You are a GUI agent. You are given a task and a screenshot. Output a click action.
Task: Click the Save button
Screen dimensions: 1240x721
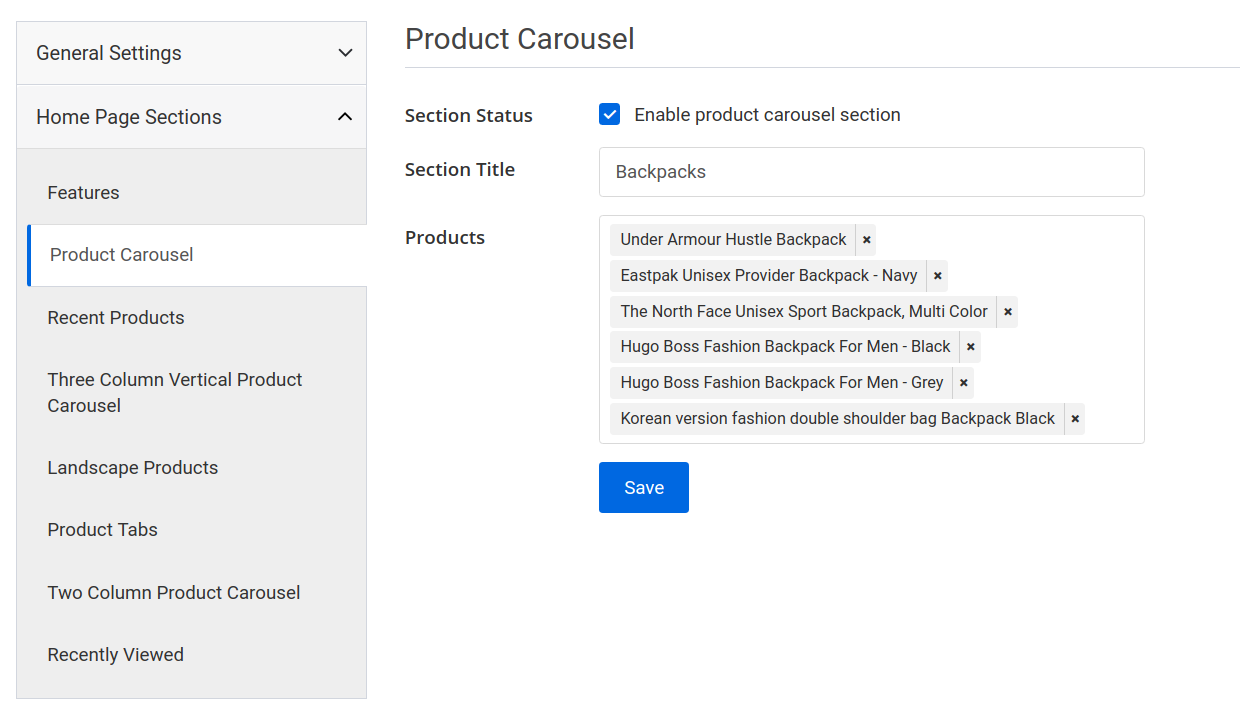(643, 487)
